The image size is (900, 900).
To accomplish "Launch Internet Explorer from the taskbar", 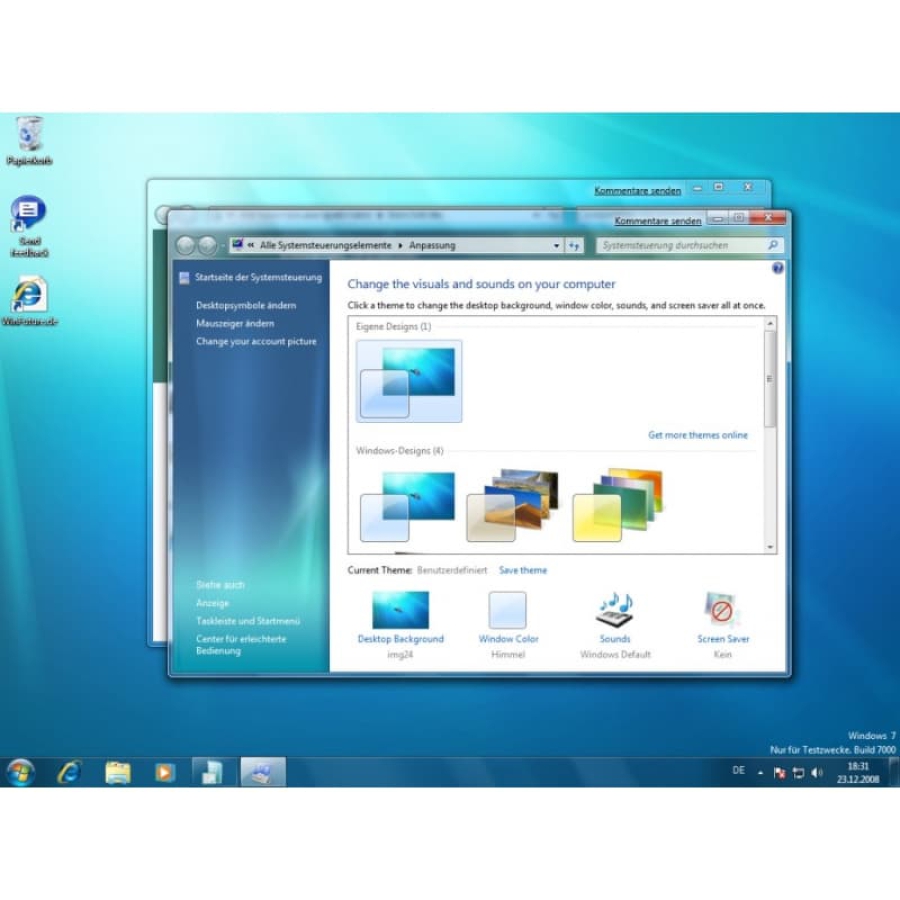I will coord(69,772).
